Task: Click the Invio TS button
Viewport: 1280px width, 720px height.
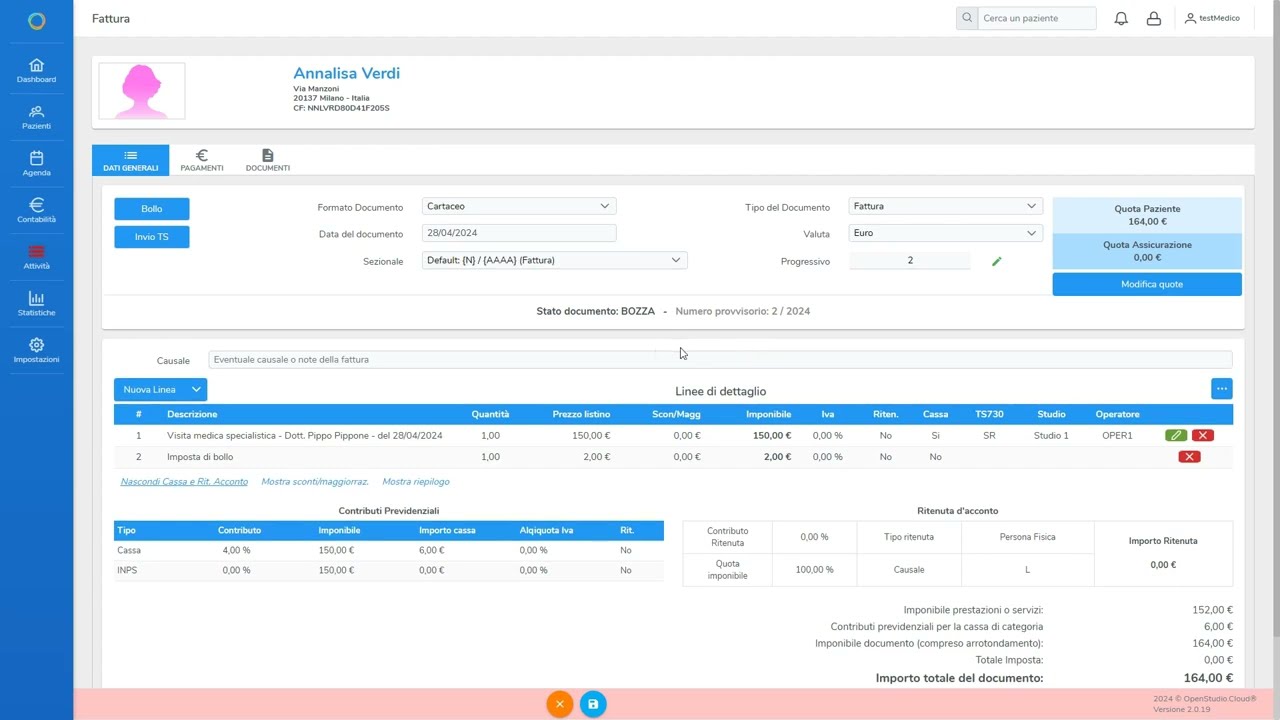Action: [x=152, y=237]
